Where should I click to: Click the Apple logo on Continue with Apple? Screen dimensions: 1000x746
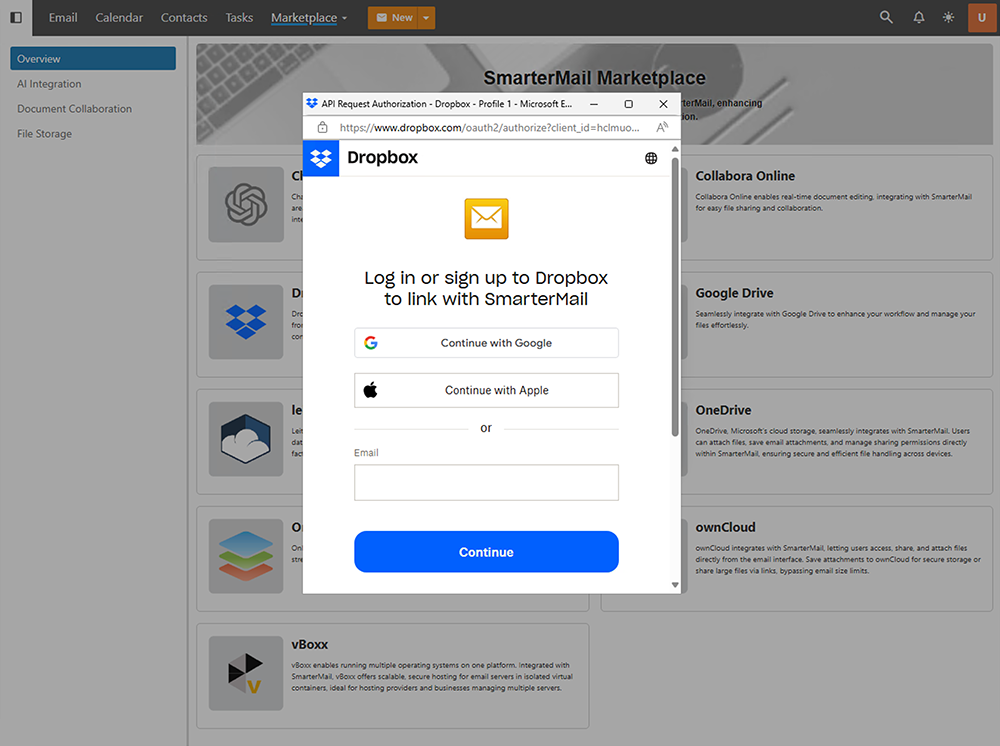[371, 390]
